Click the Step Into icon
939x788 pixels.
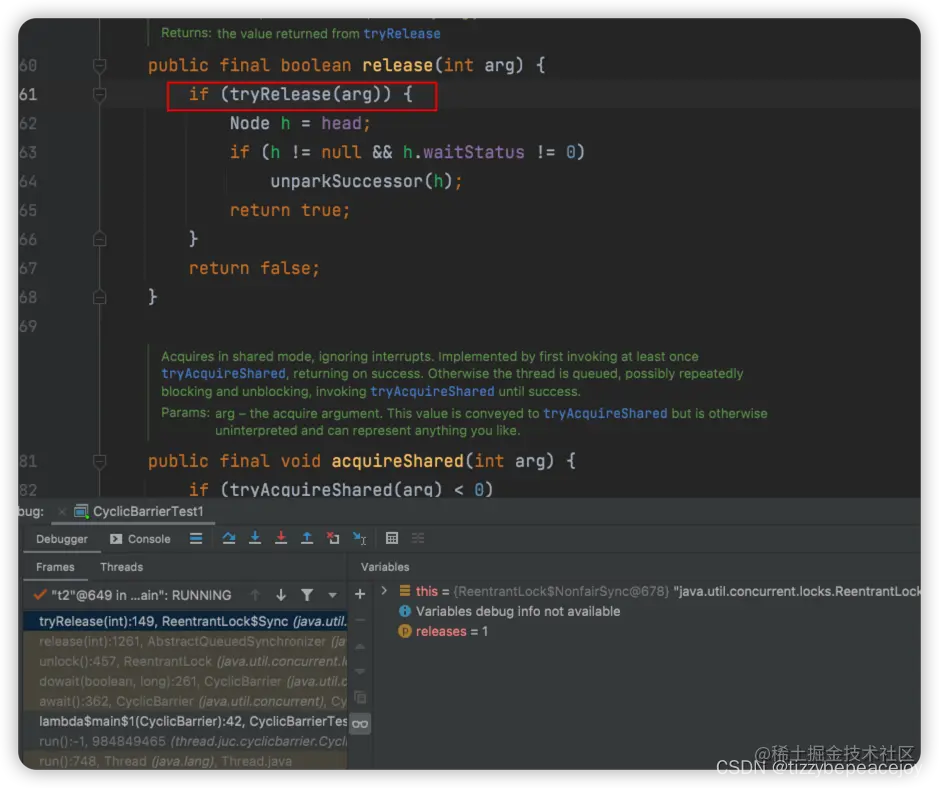pos(255,538)
